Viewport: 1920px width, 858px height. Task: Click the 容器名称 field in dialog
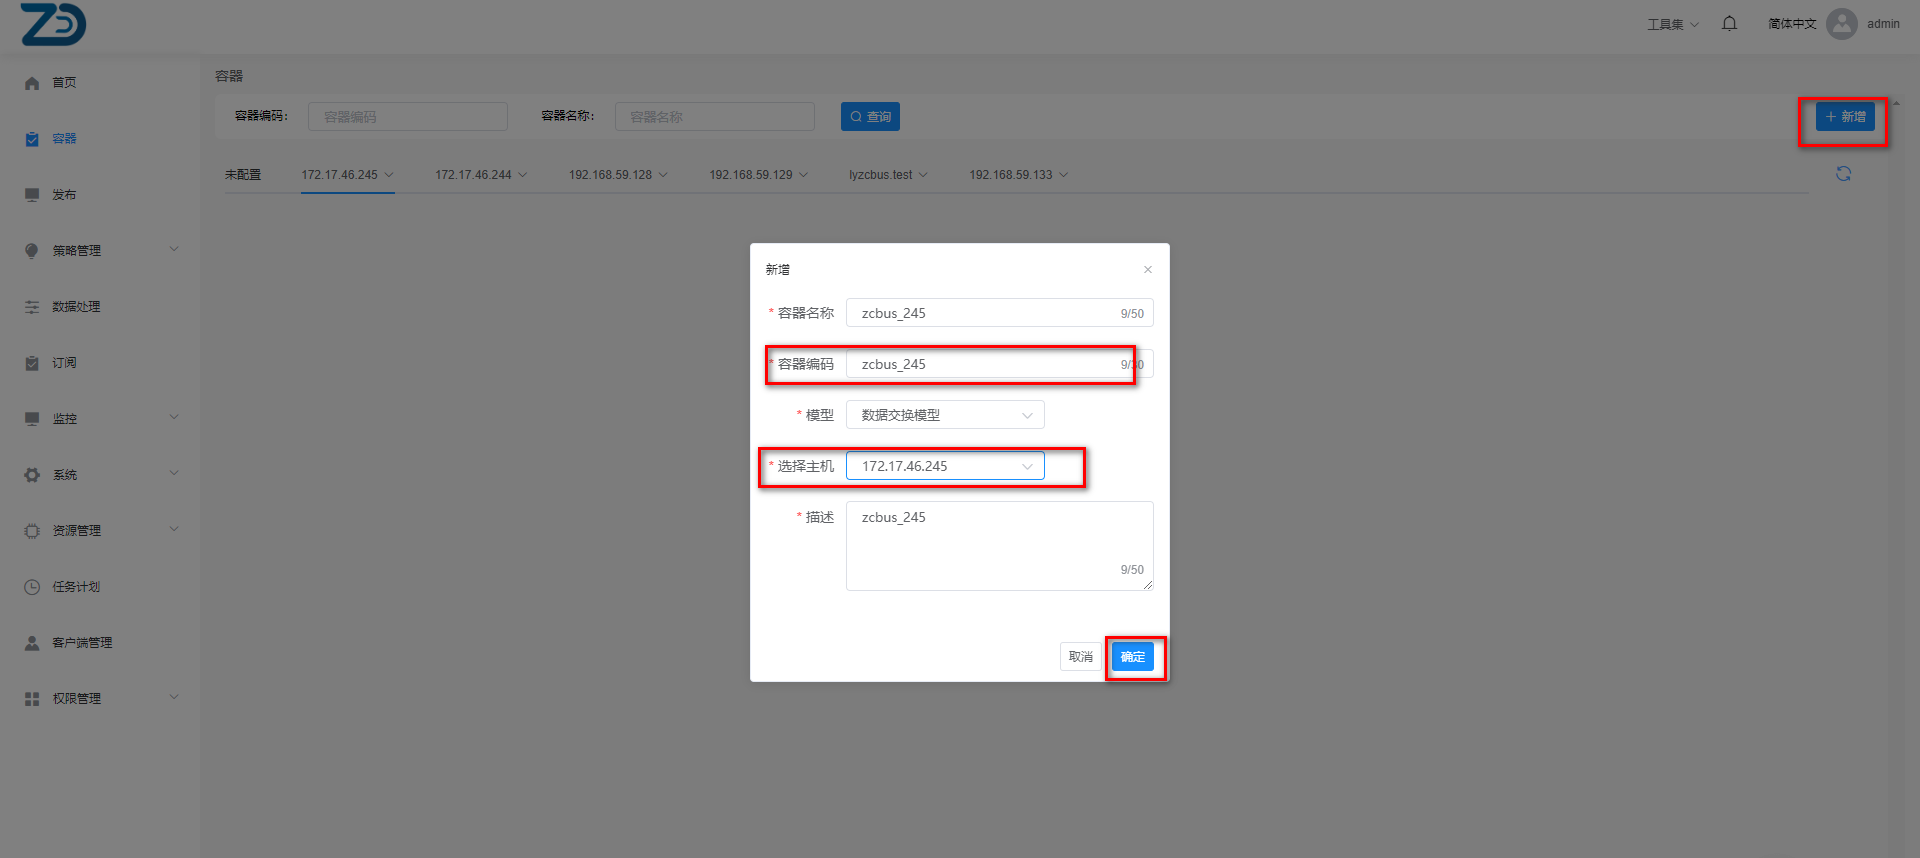985,313
